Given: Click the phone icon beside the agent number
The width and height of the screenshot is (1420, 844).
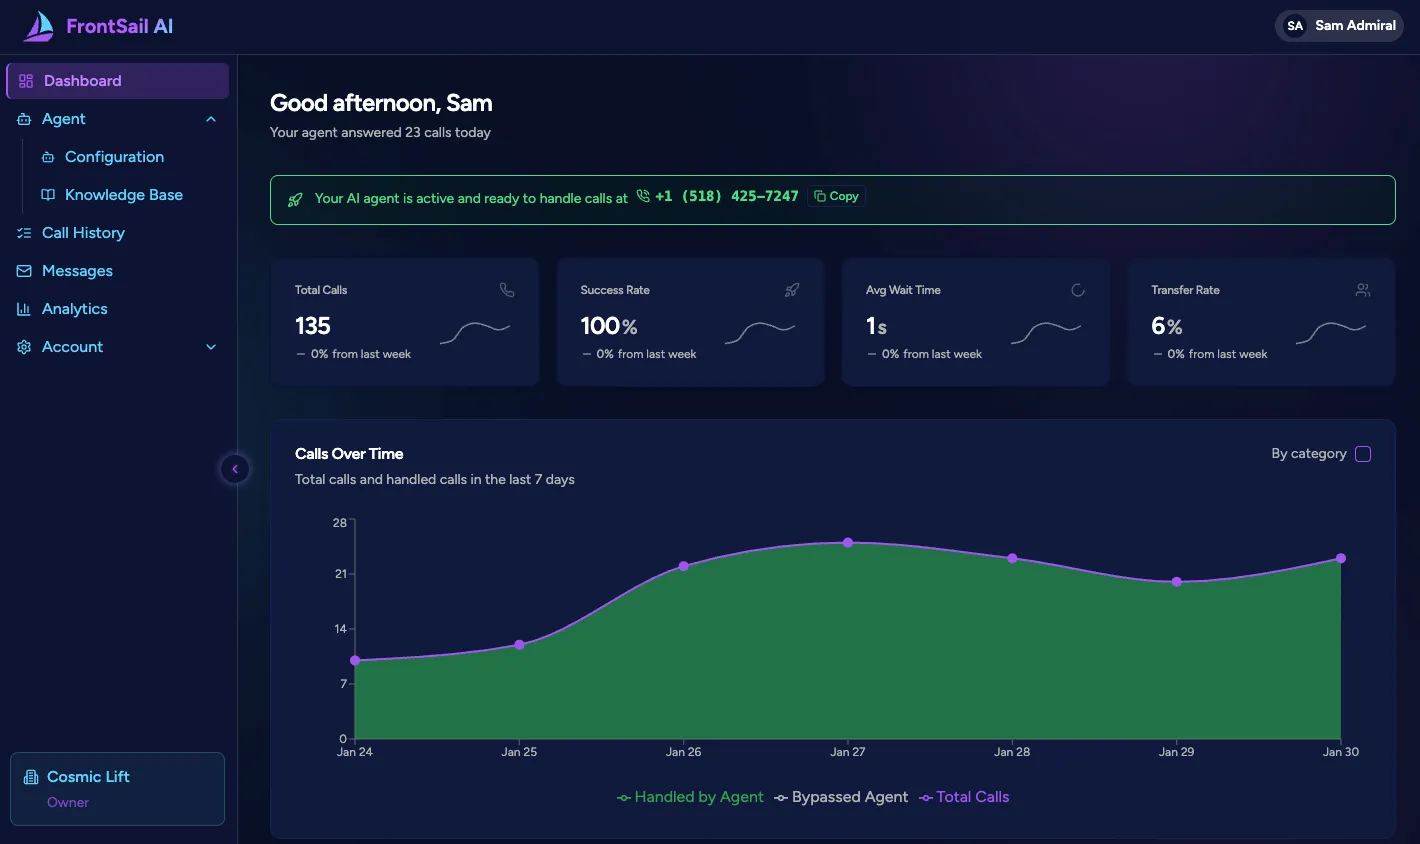Looking at the screenshot, I should (642, 196).
